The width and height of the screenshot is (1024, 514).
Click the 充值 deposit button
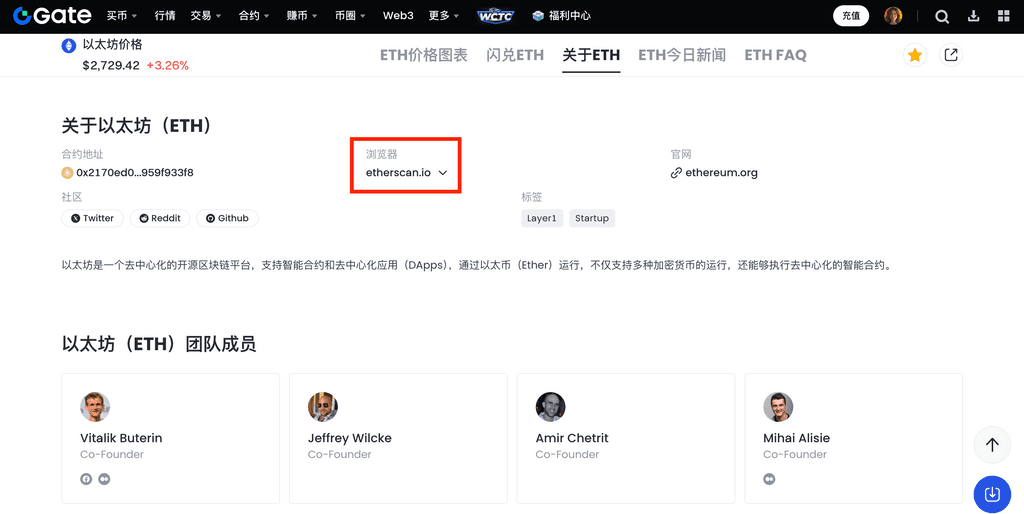coord(851,16)
